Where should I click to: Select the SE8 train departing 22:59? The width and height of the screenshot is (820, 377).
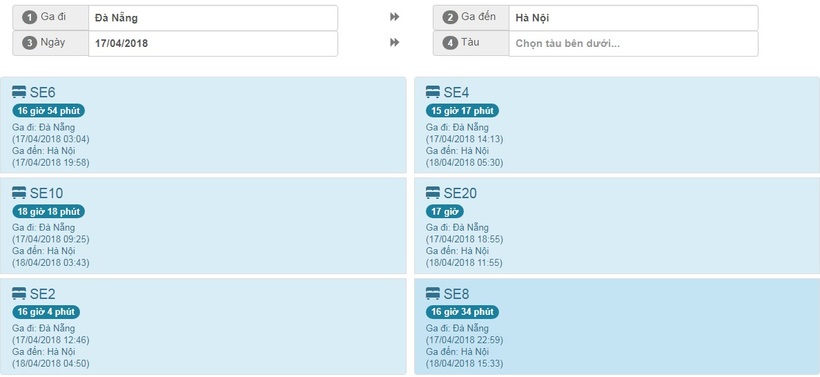(617, 326)
